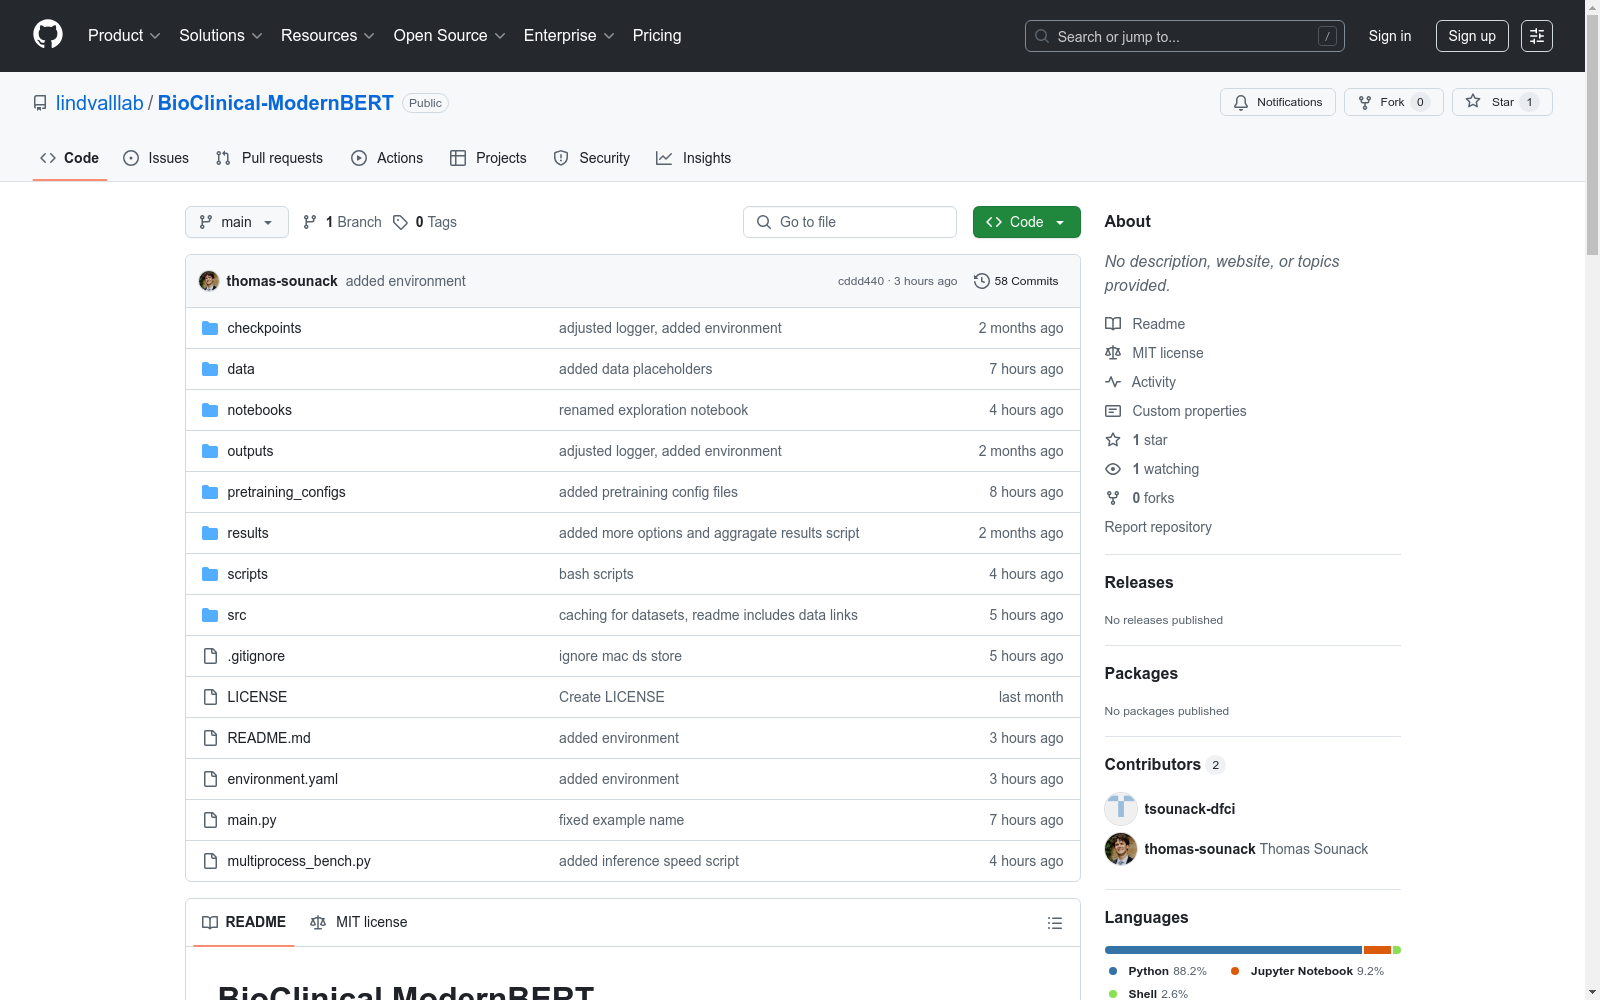Switch to the Security tab
The width and height of the screenshot is (1600, 1000).
point(592,158)
